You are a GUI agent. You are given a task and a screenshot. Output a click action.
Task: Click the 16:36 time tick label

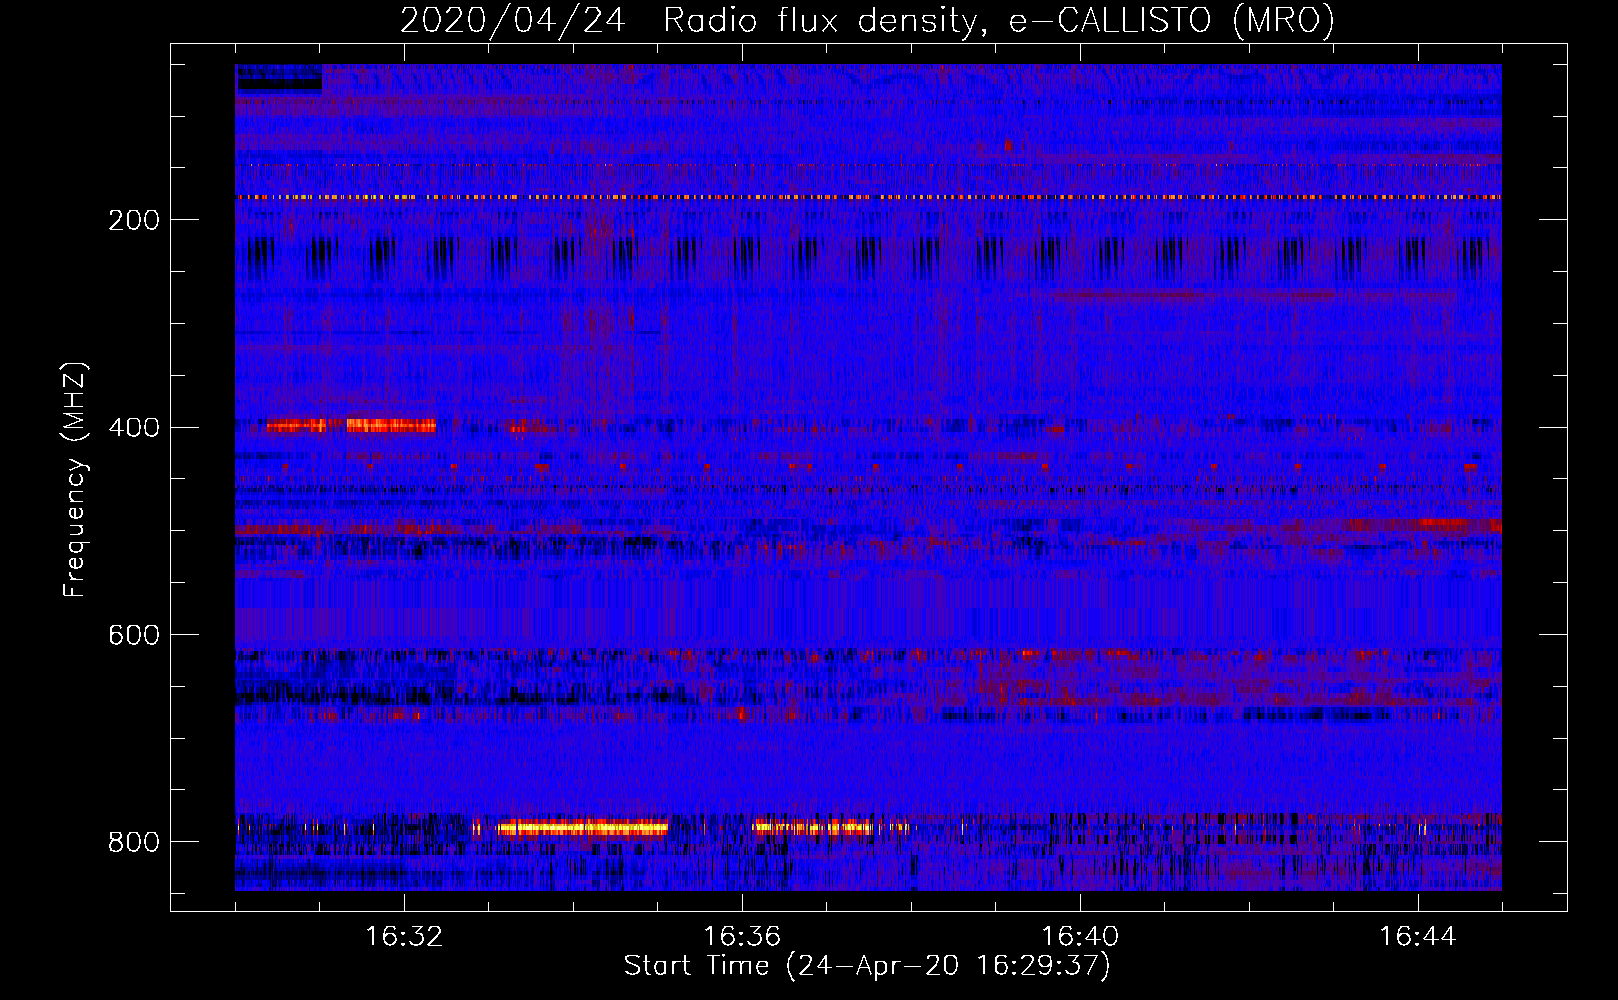point(742,937)
